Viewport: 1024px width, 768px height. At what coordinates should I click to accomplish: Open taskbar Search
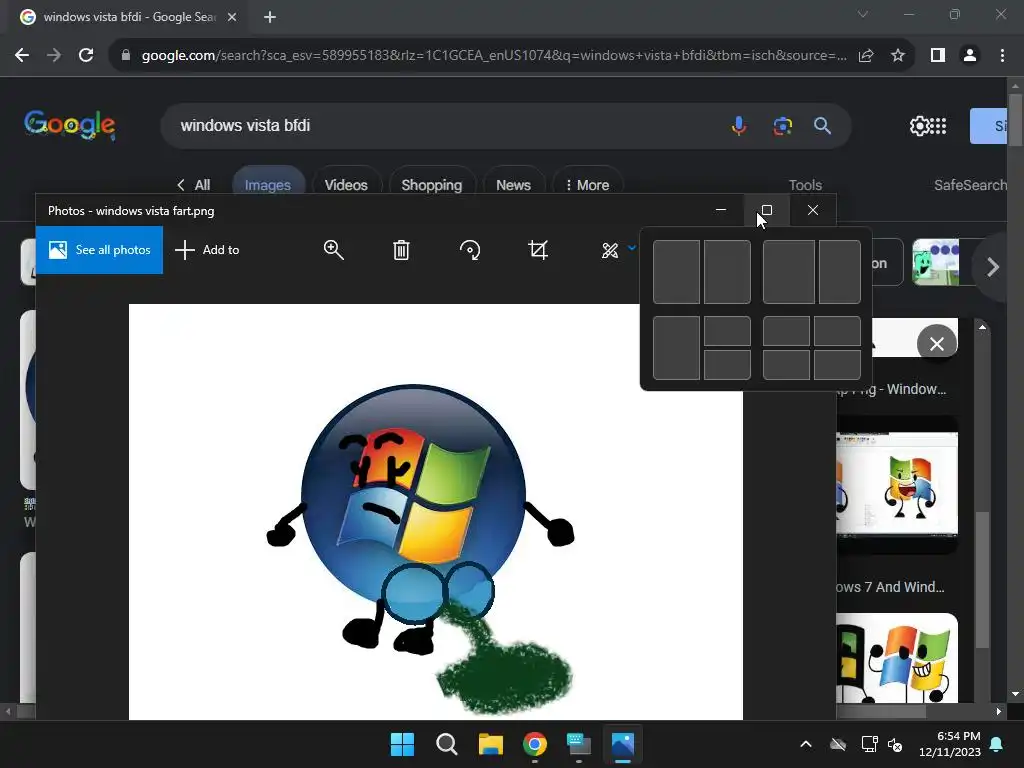click(447, 744)
